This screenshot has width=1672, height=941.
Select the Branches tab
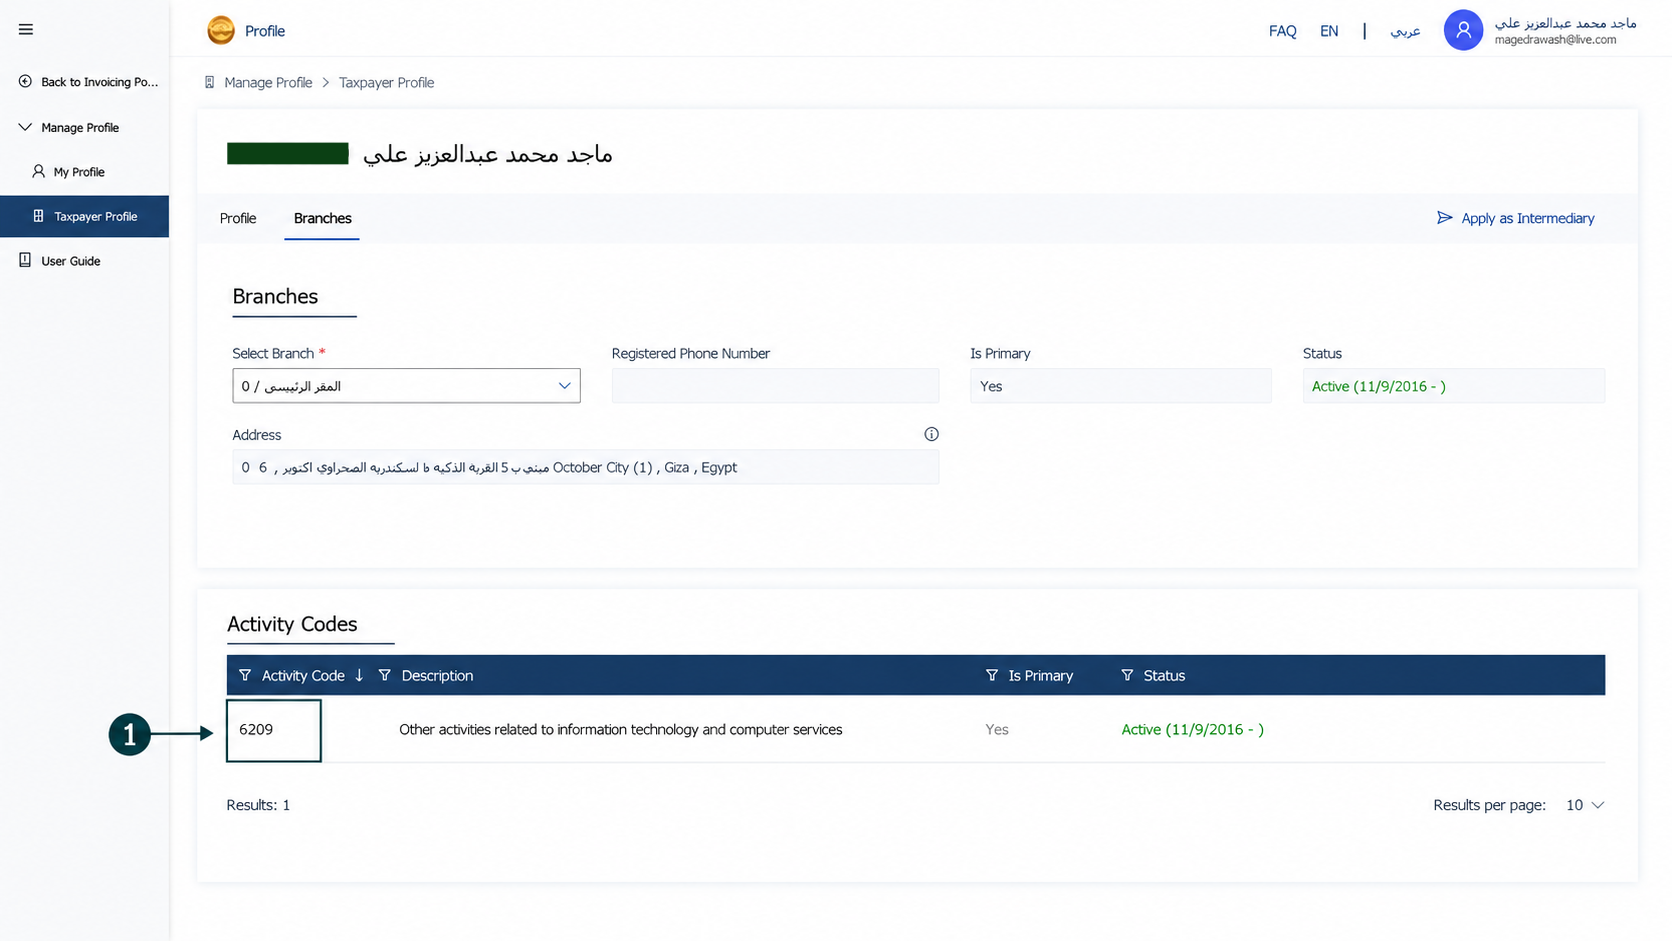tap(322, 218)
